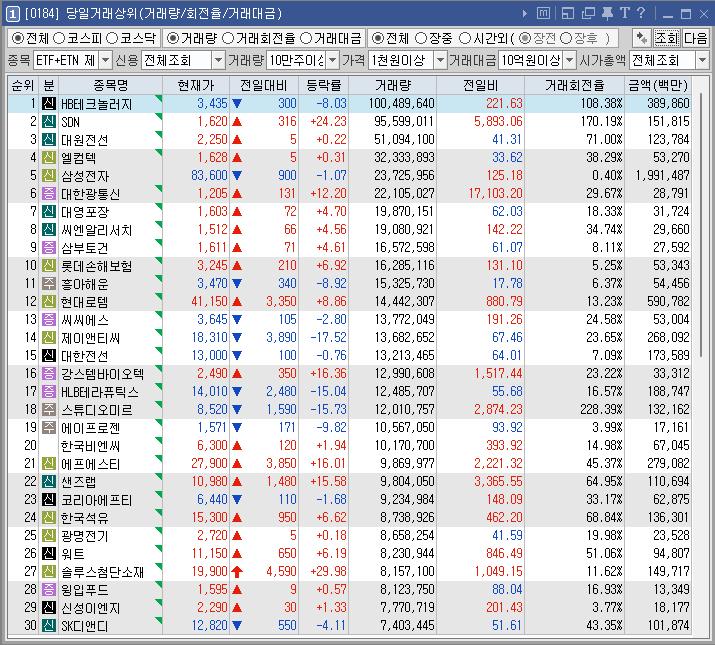Image resolution: width=715 pixels, height=645 pixels.
Task: Click the 다음 next button
Action: (695, 38)
